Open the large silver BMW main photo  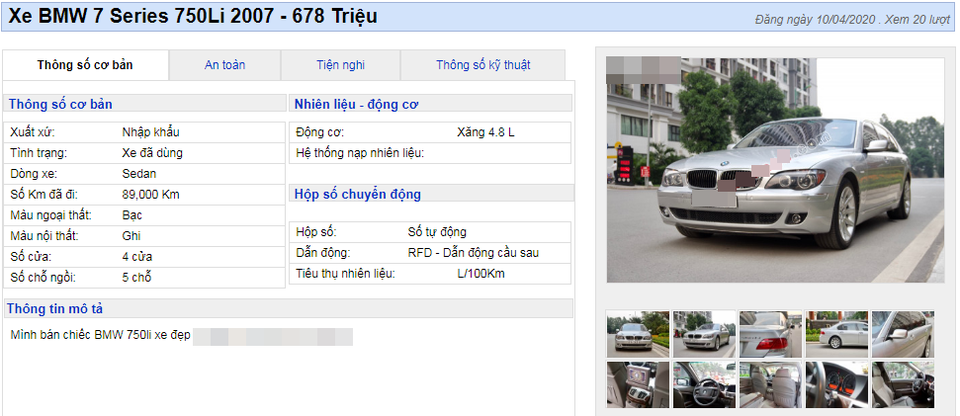click(x=775, y=170)
